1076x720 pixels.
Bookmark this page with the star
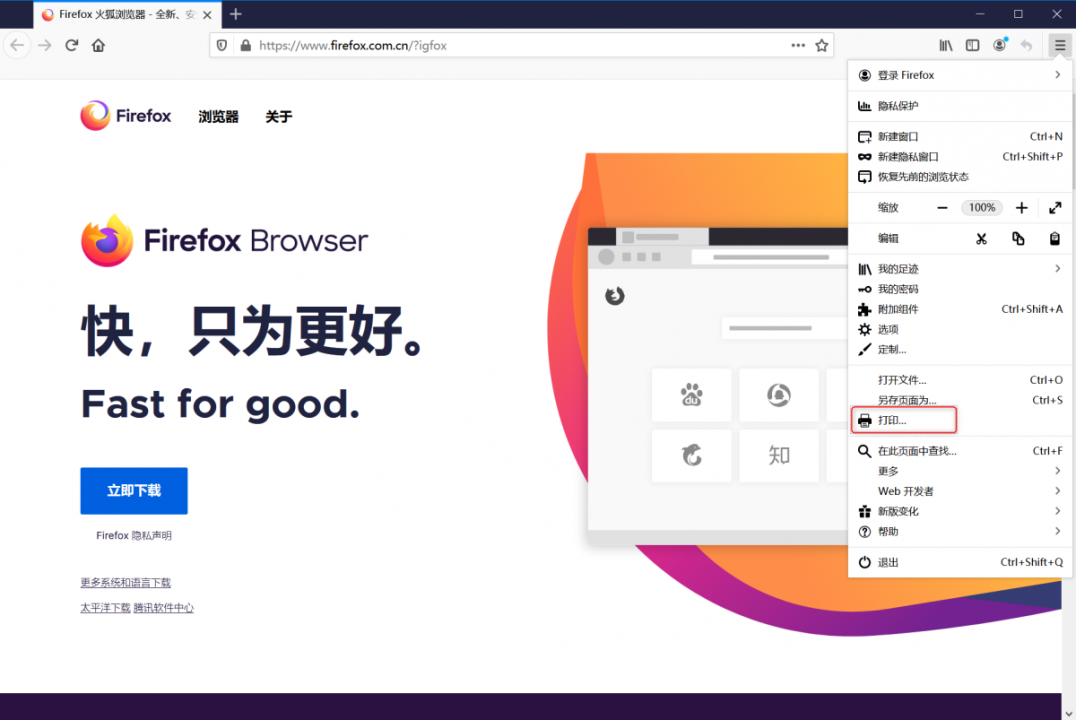point(821,45)
